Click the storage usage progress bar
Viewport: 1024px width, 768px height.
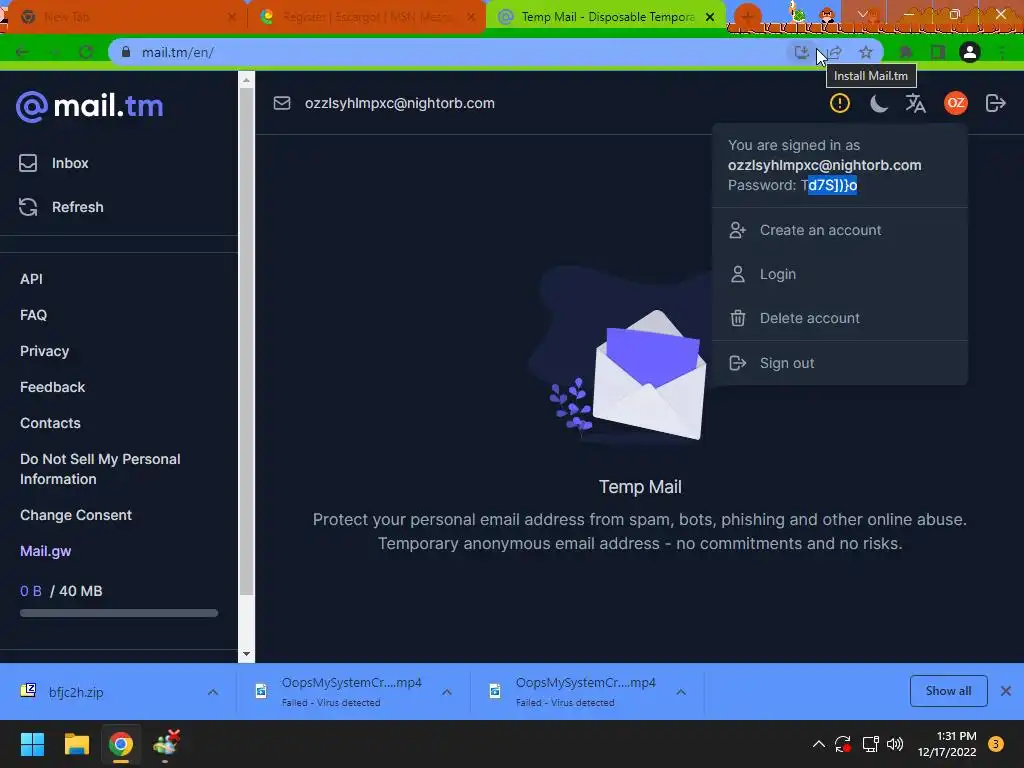[x=119, y=613]
